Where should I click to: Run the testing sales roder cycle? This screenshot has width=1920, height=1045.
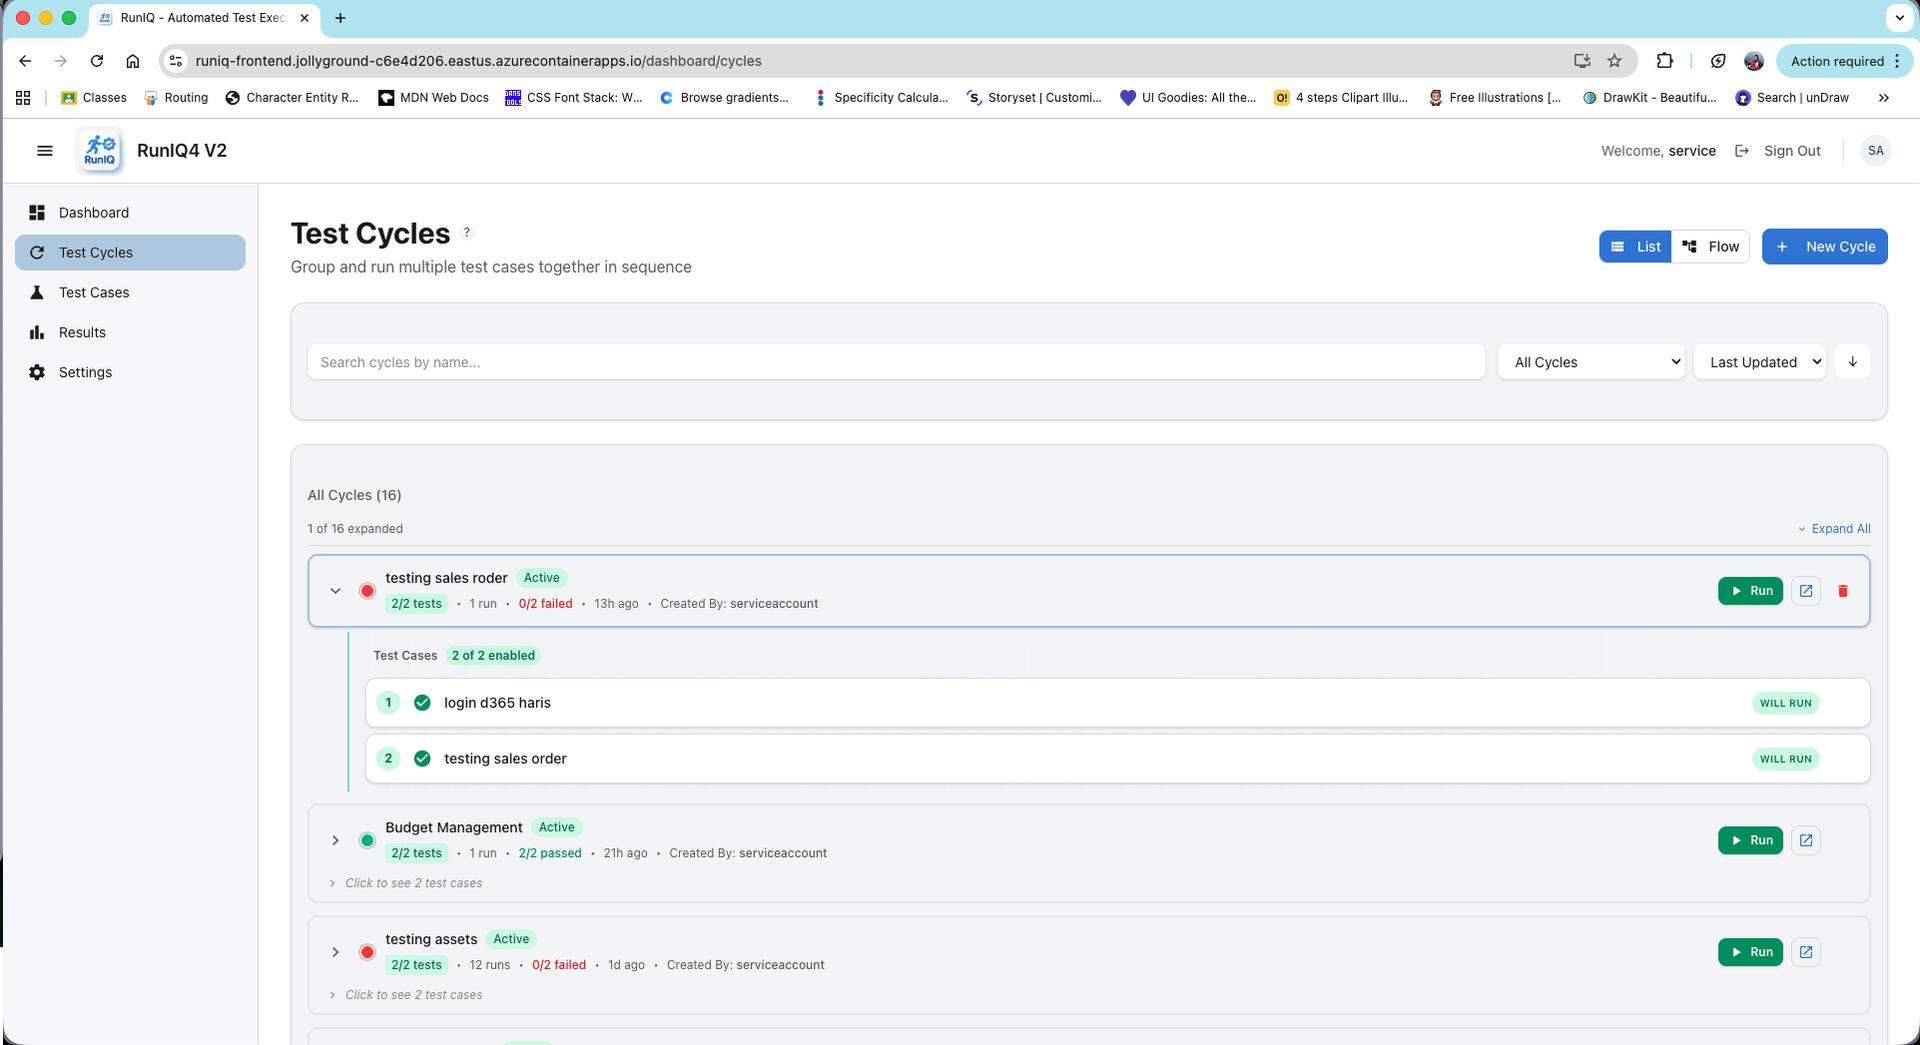click(x=1750, y=591)
